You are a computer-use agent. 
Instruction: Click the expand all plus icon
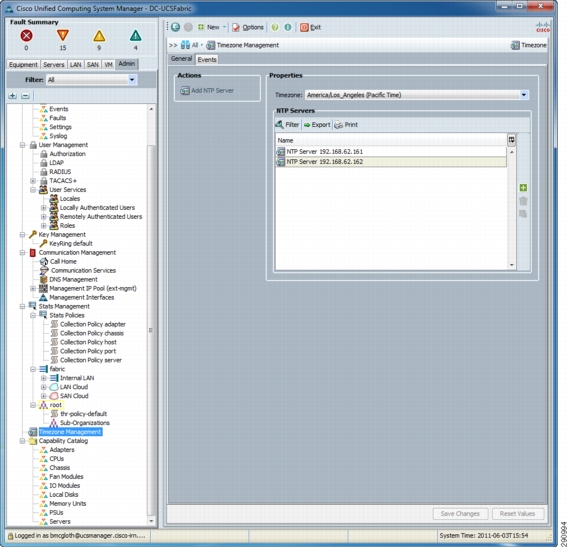click(x=13, y=96)
